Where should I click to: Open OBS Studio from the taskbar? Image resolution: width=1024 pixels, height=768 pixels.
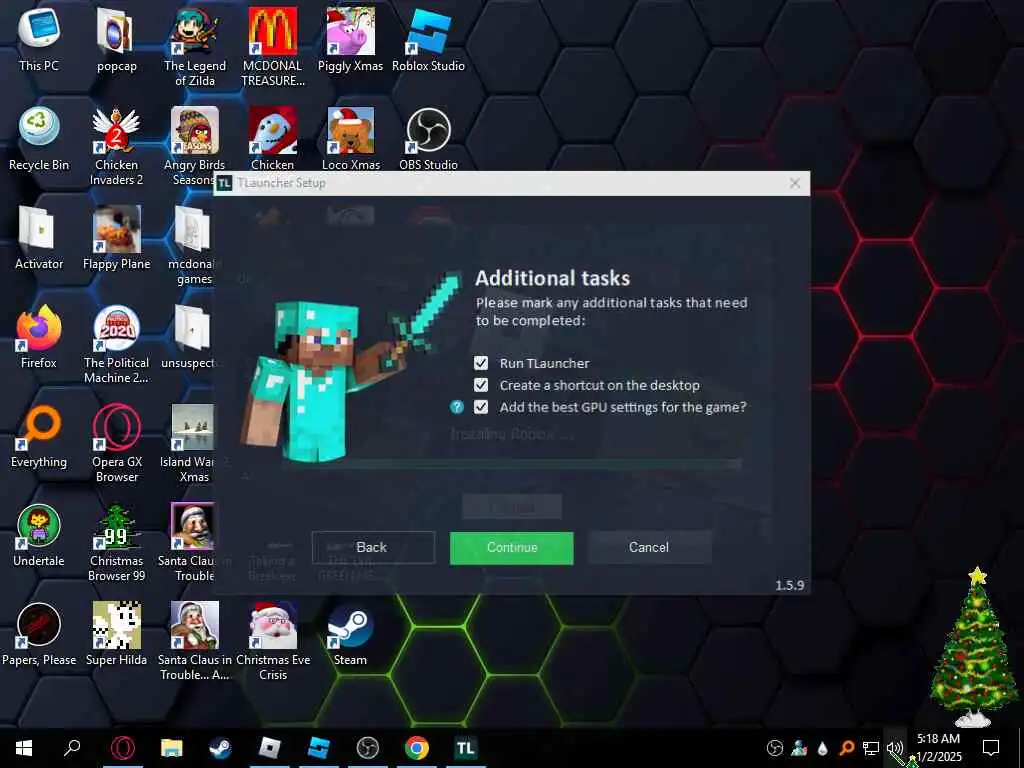pyautogui.click(x=368, y=748)
